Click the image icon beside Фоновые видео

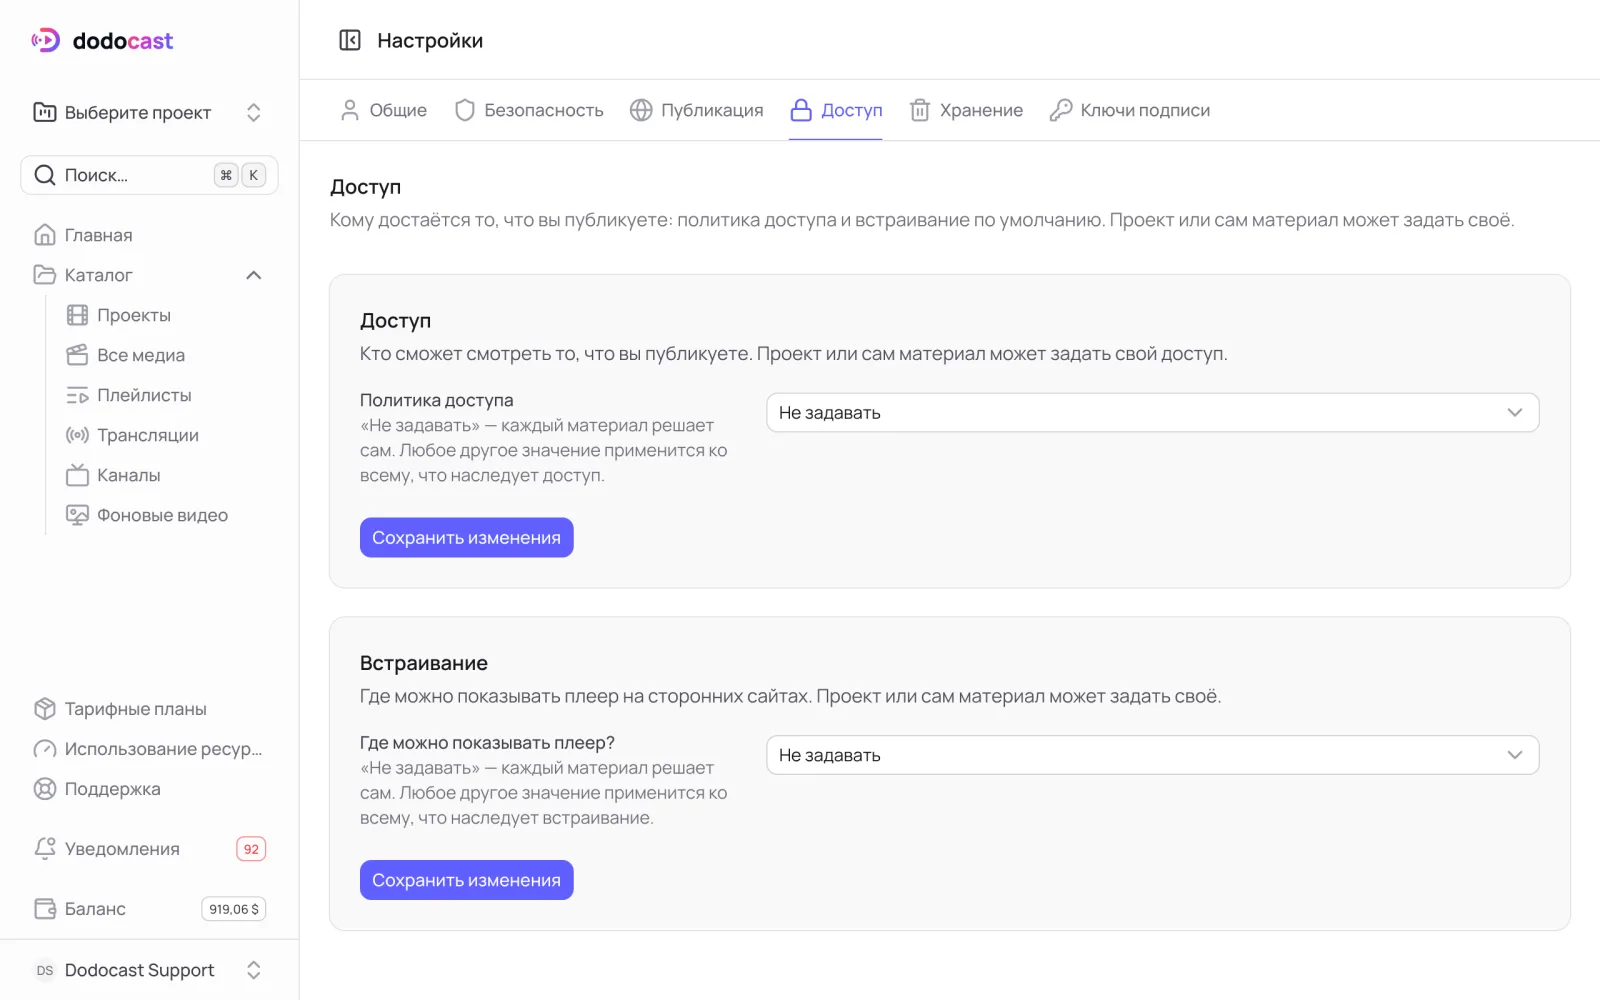tap(77, 515)
